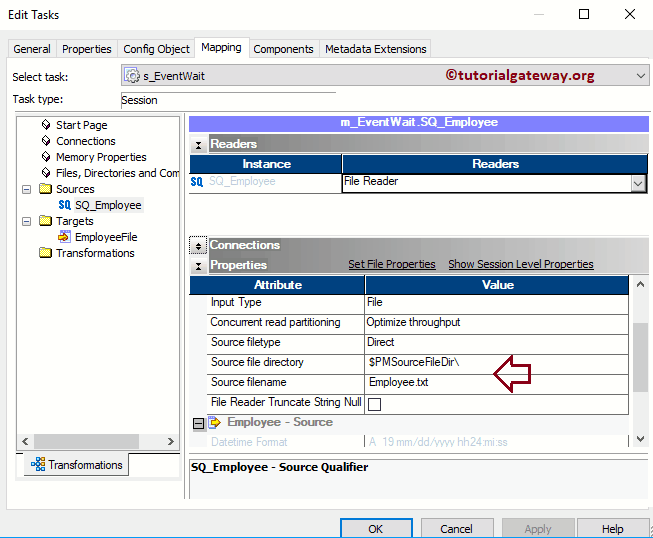The height and width of the screenshot is (538, 653).
Task: Click Optimize throughput value cell
Action: pyautogui.click(x=496, y=322)
